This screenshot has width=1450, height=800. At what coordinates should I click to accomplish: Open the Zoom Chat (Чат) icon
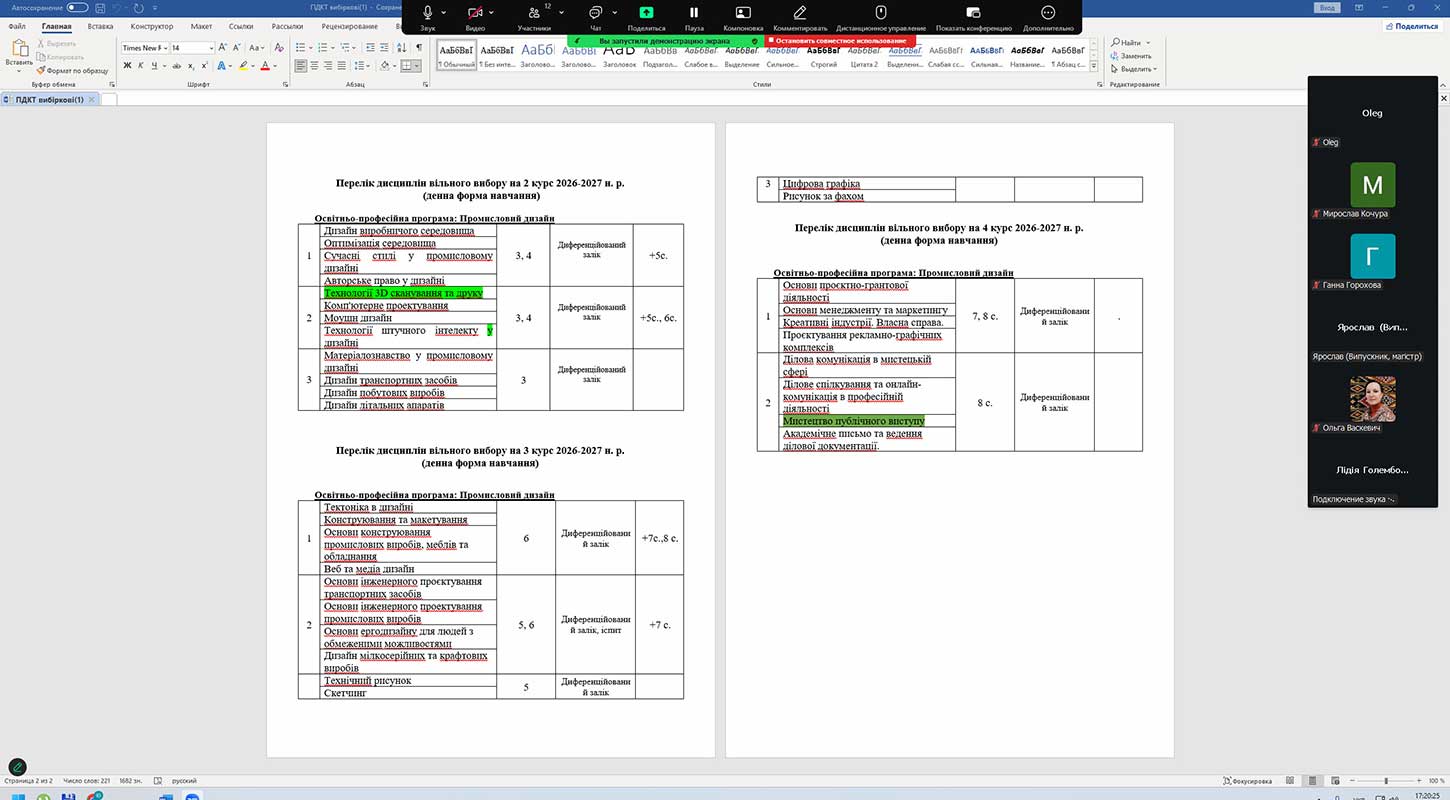[595, 13]
